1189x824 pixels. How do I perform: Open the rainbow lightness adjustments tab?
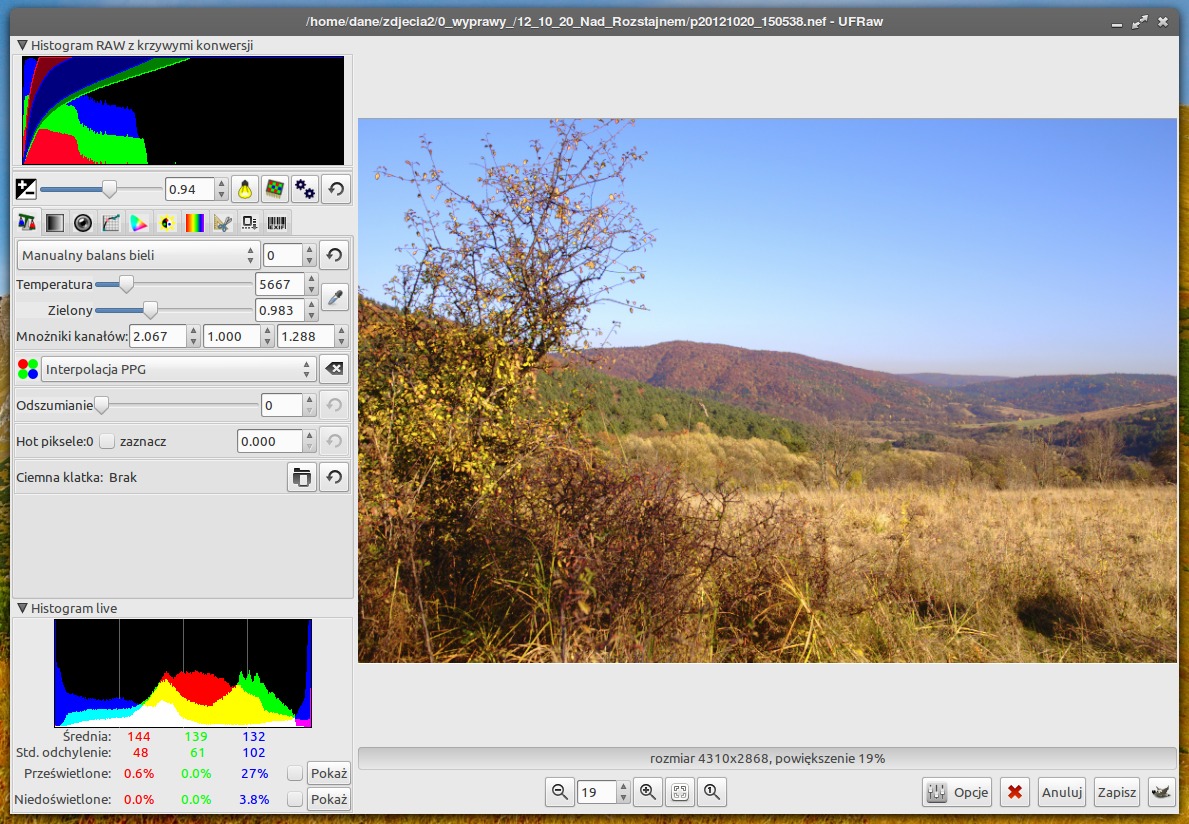click(195, 222)
